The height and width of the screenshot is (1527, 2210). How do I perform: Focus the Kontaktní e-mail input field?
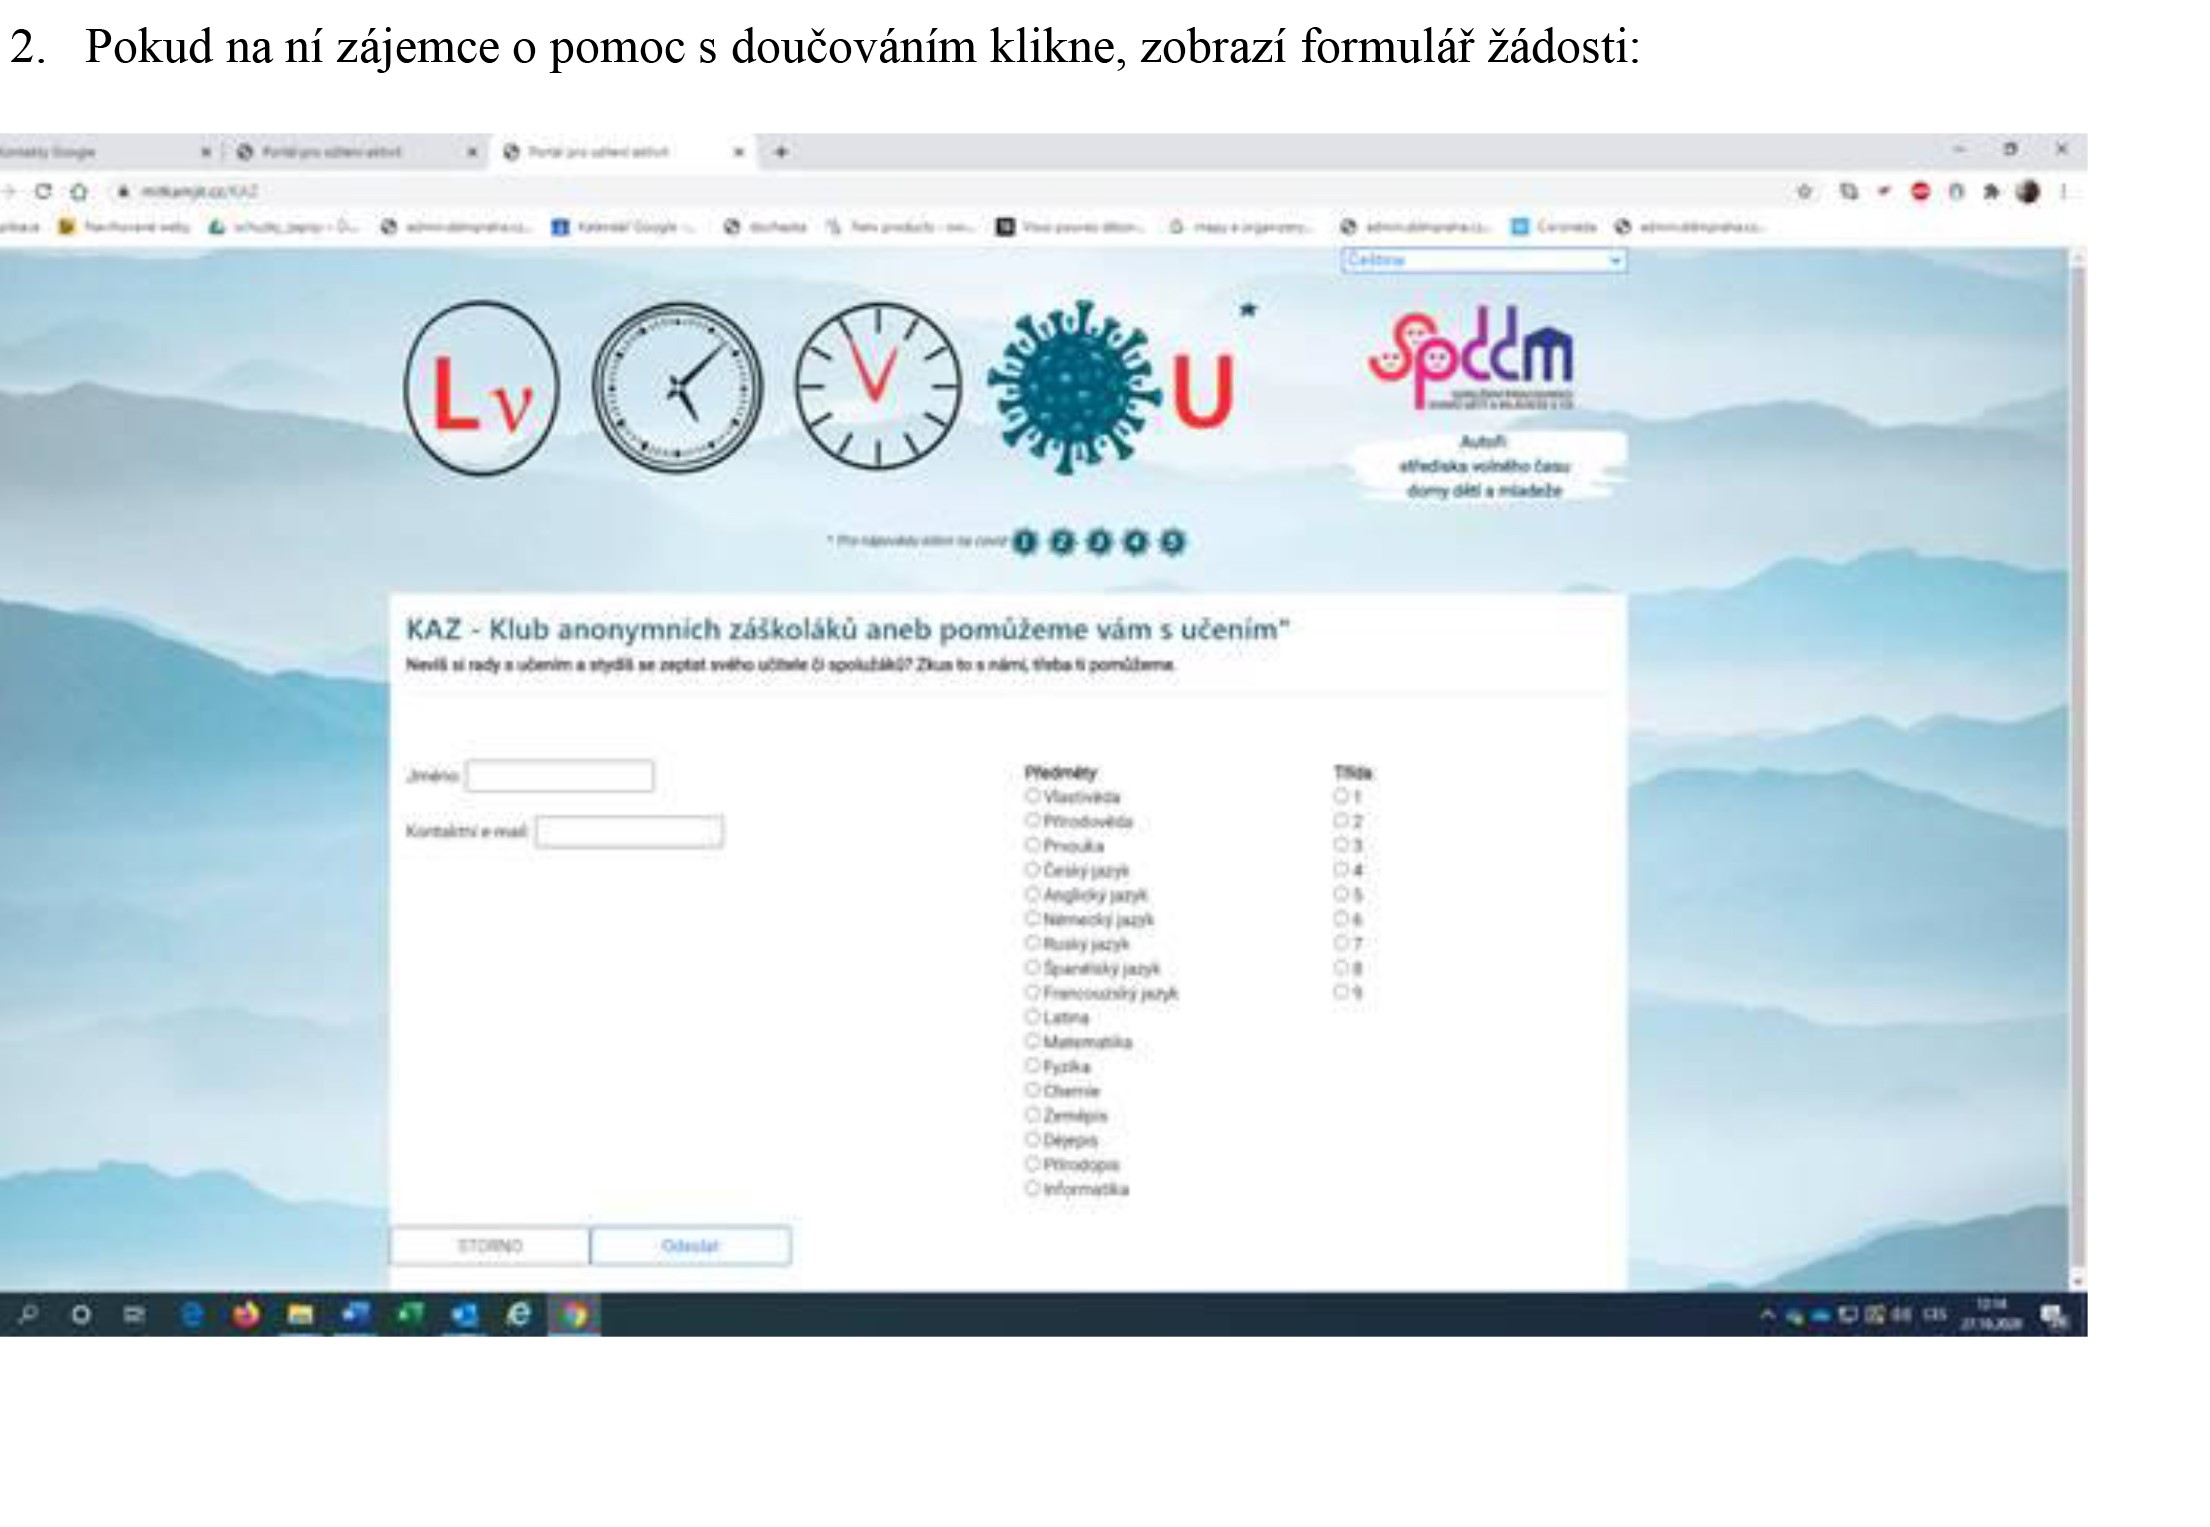(x=629, y=832)
